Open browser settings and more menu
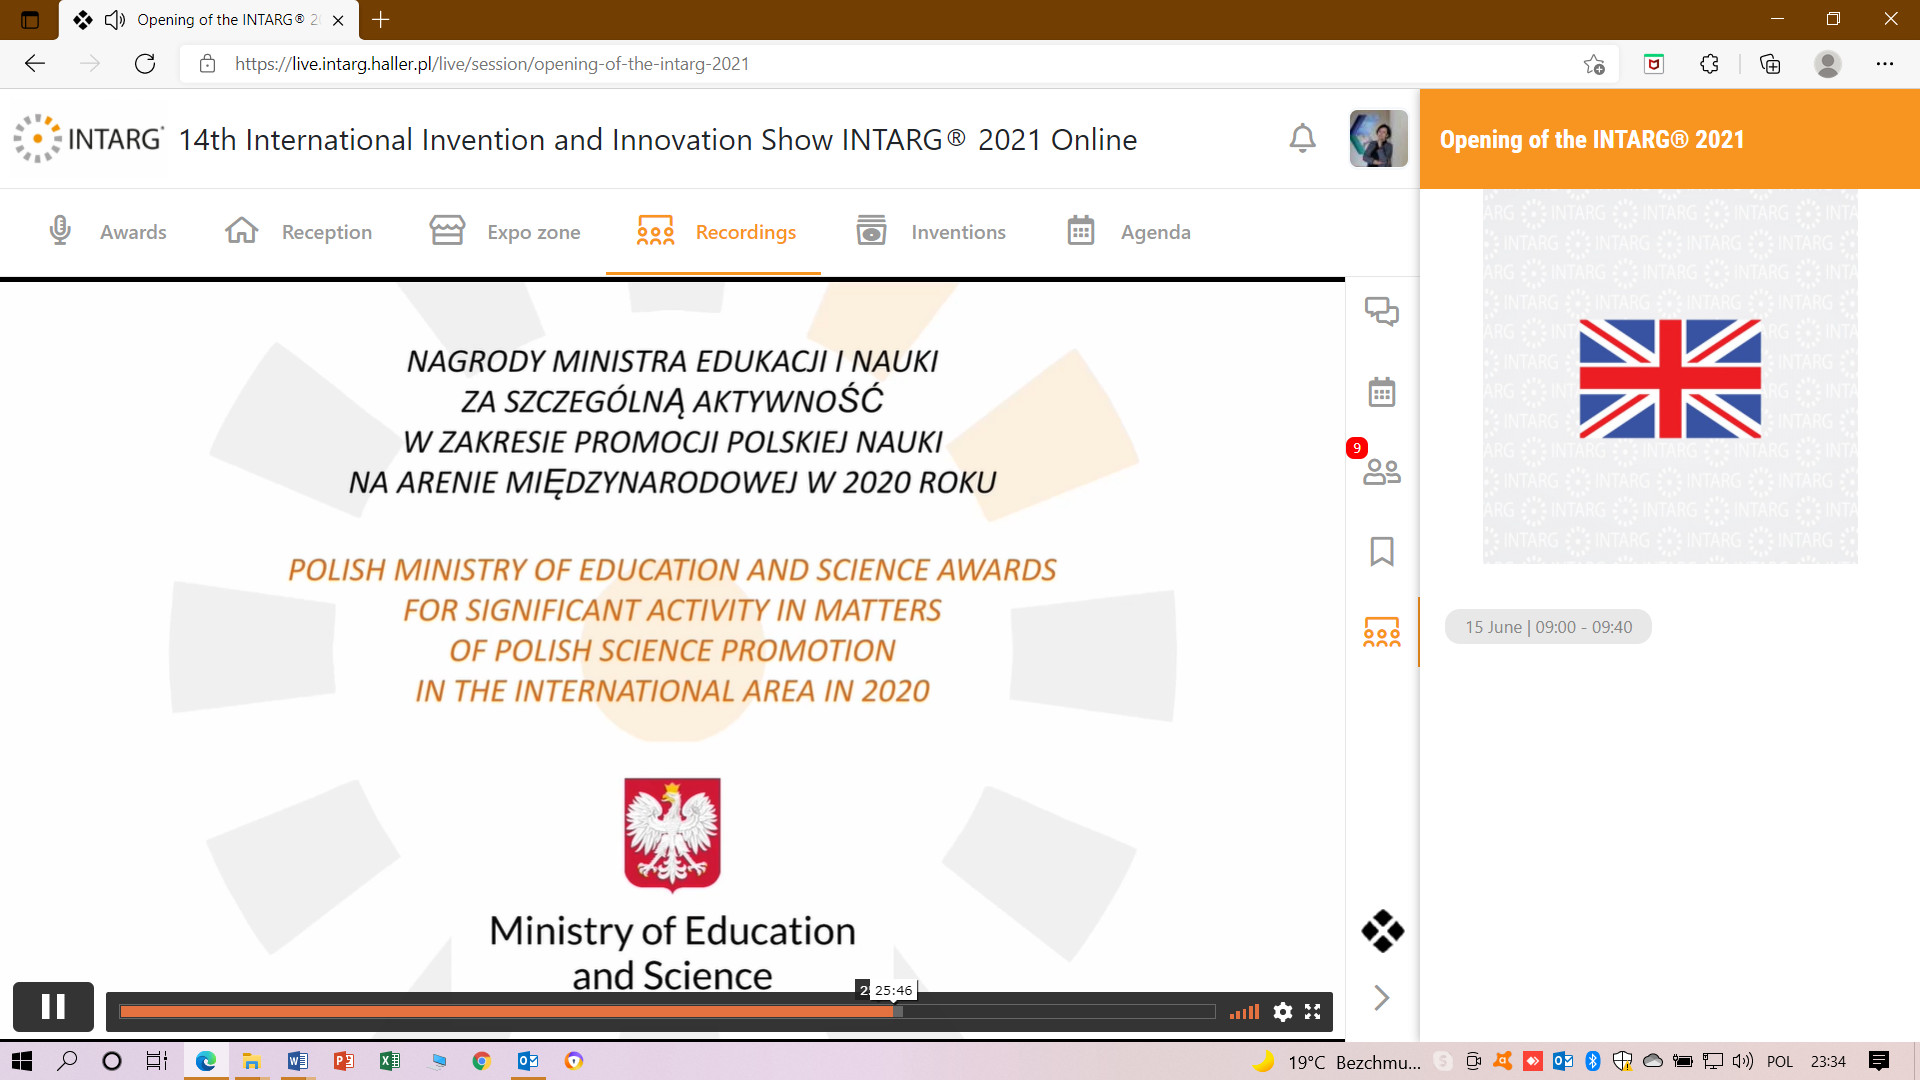 (1885, 64)
